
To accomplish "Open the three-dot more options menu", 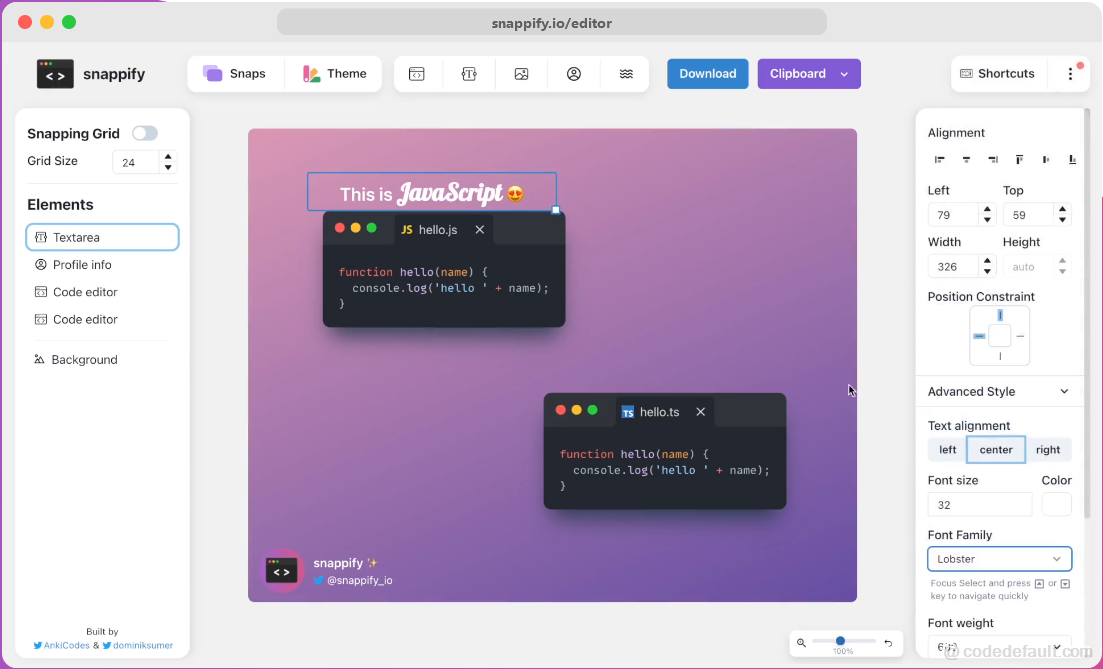I will click(x=1070, y=74).
